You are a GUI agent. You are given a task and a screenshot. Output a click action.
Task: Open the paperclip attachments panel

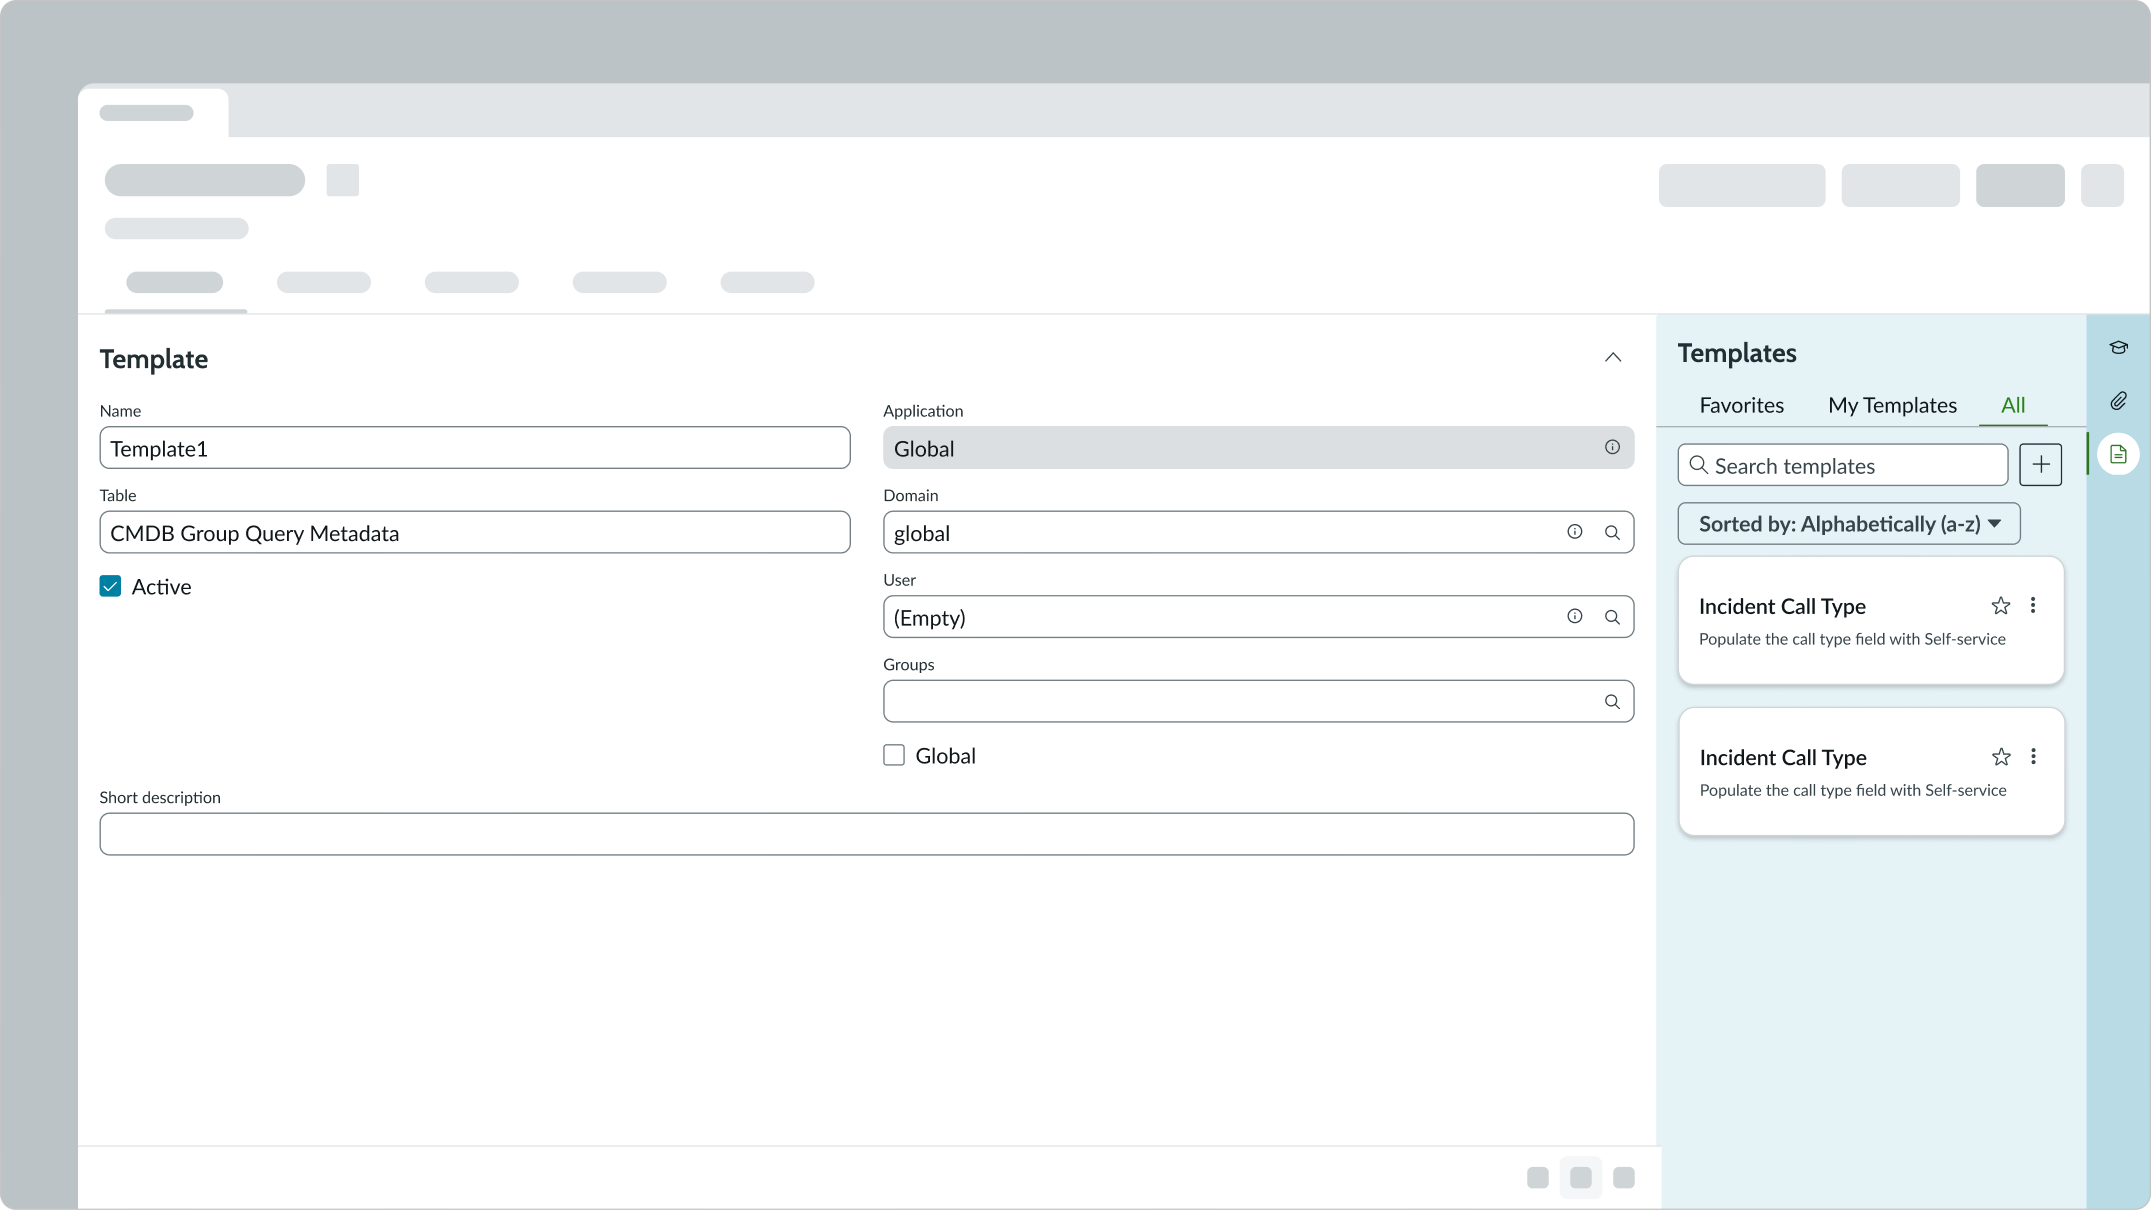(x=2119, y=401)
